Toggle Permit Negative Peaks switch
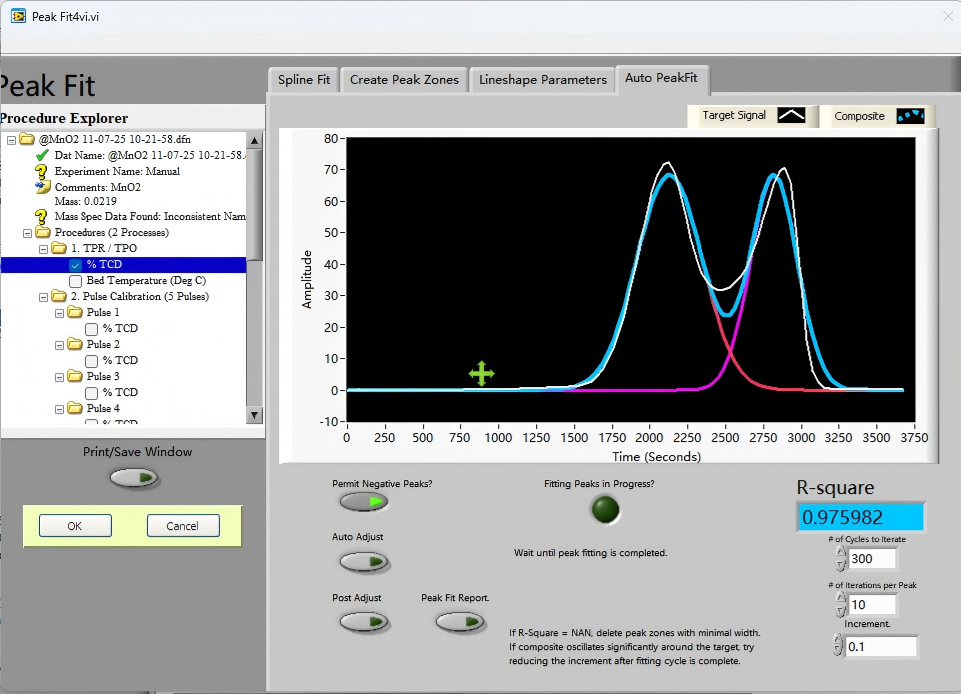This screenshot has height=694, width=961. pos(364,502)
